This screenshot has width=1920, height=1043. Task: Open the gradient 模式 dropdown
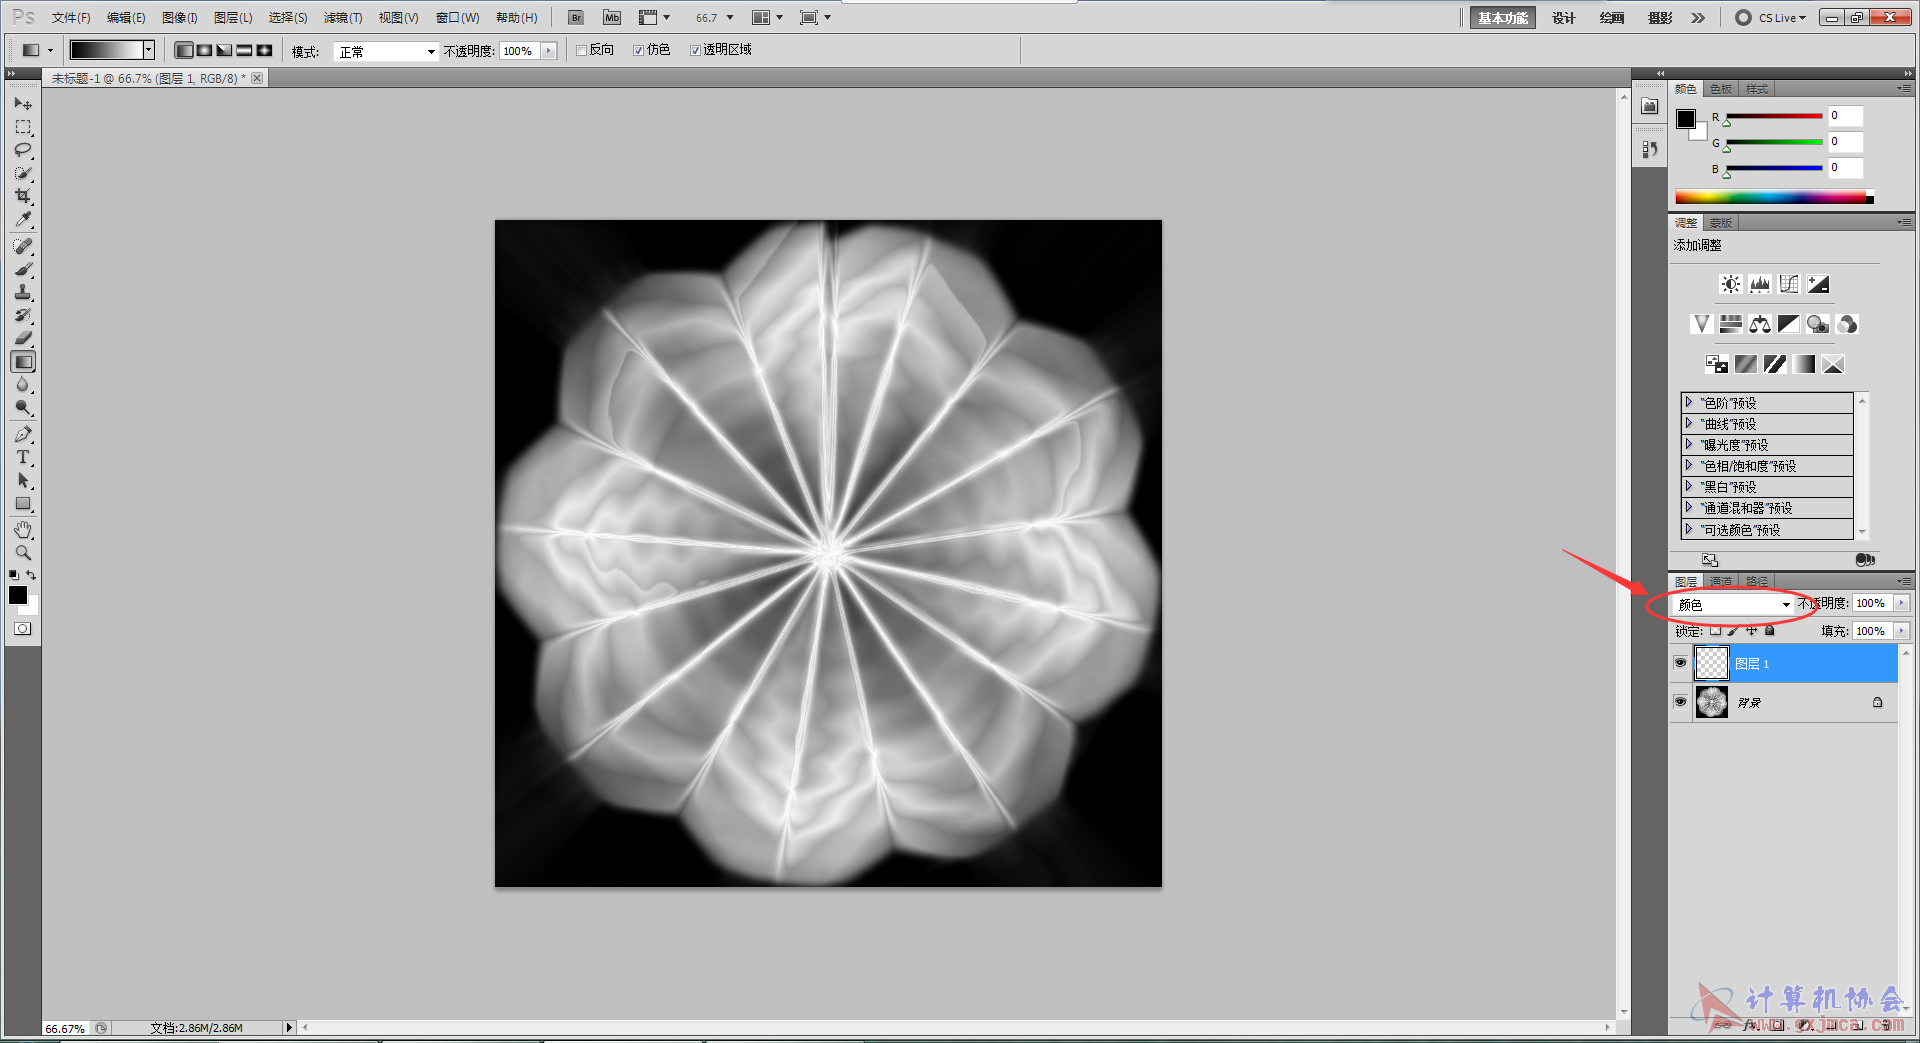point(386,52)
